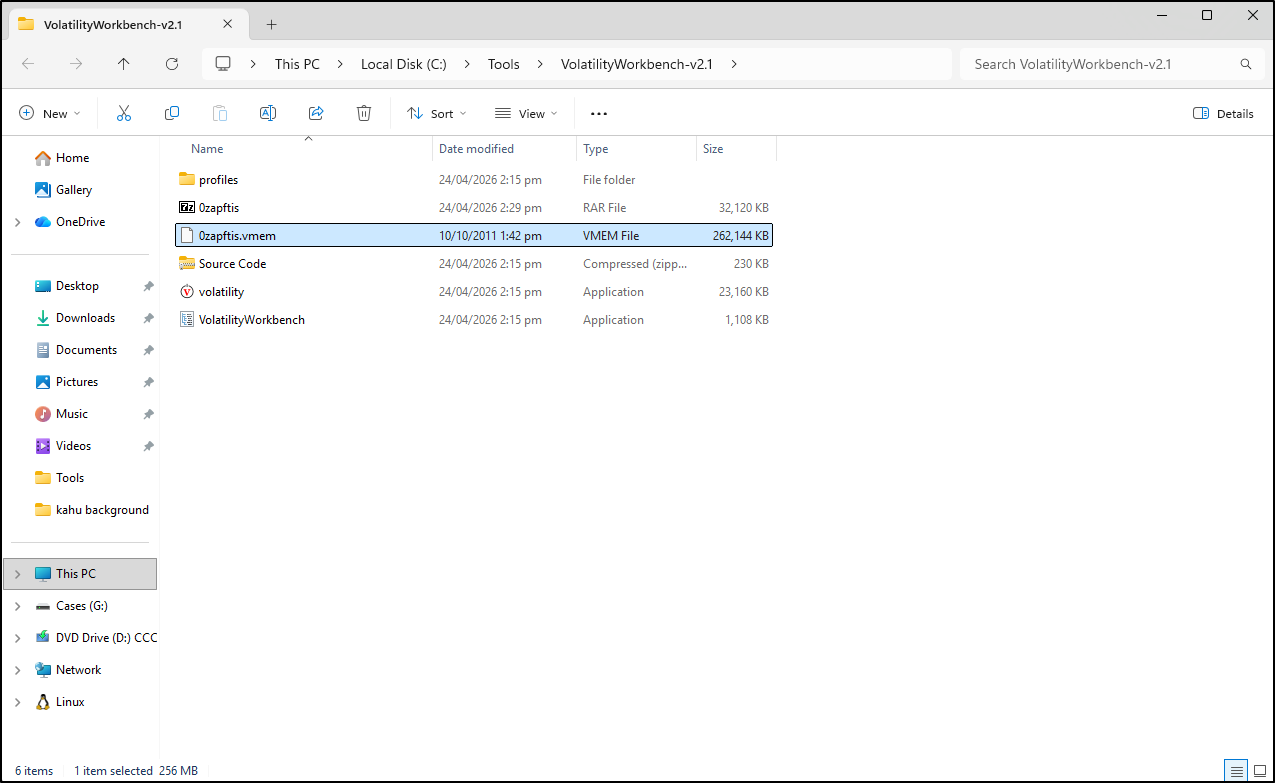Toggle the Details pane button
The height and width of the screenshot is (783, 1275).
click(1223, 114)
